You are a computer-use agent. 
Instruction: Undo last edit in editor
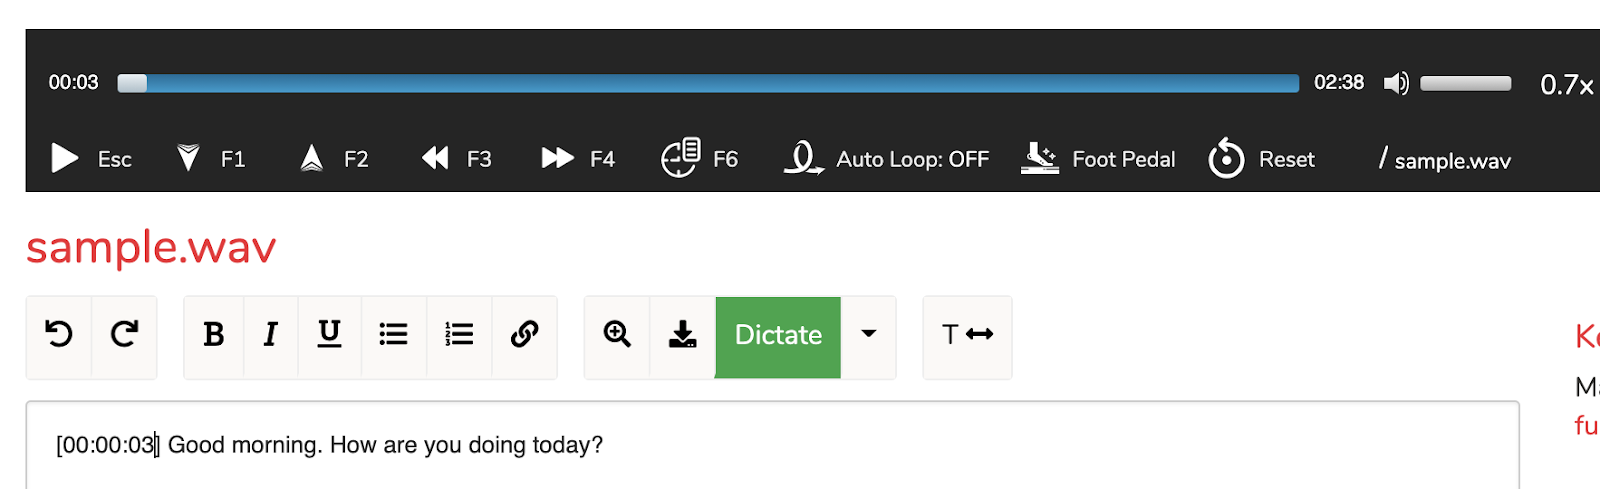point(59,334)
